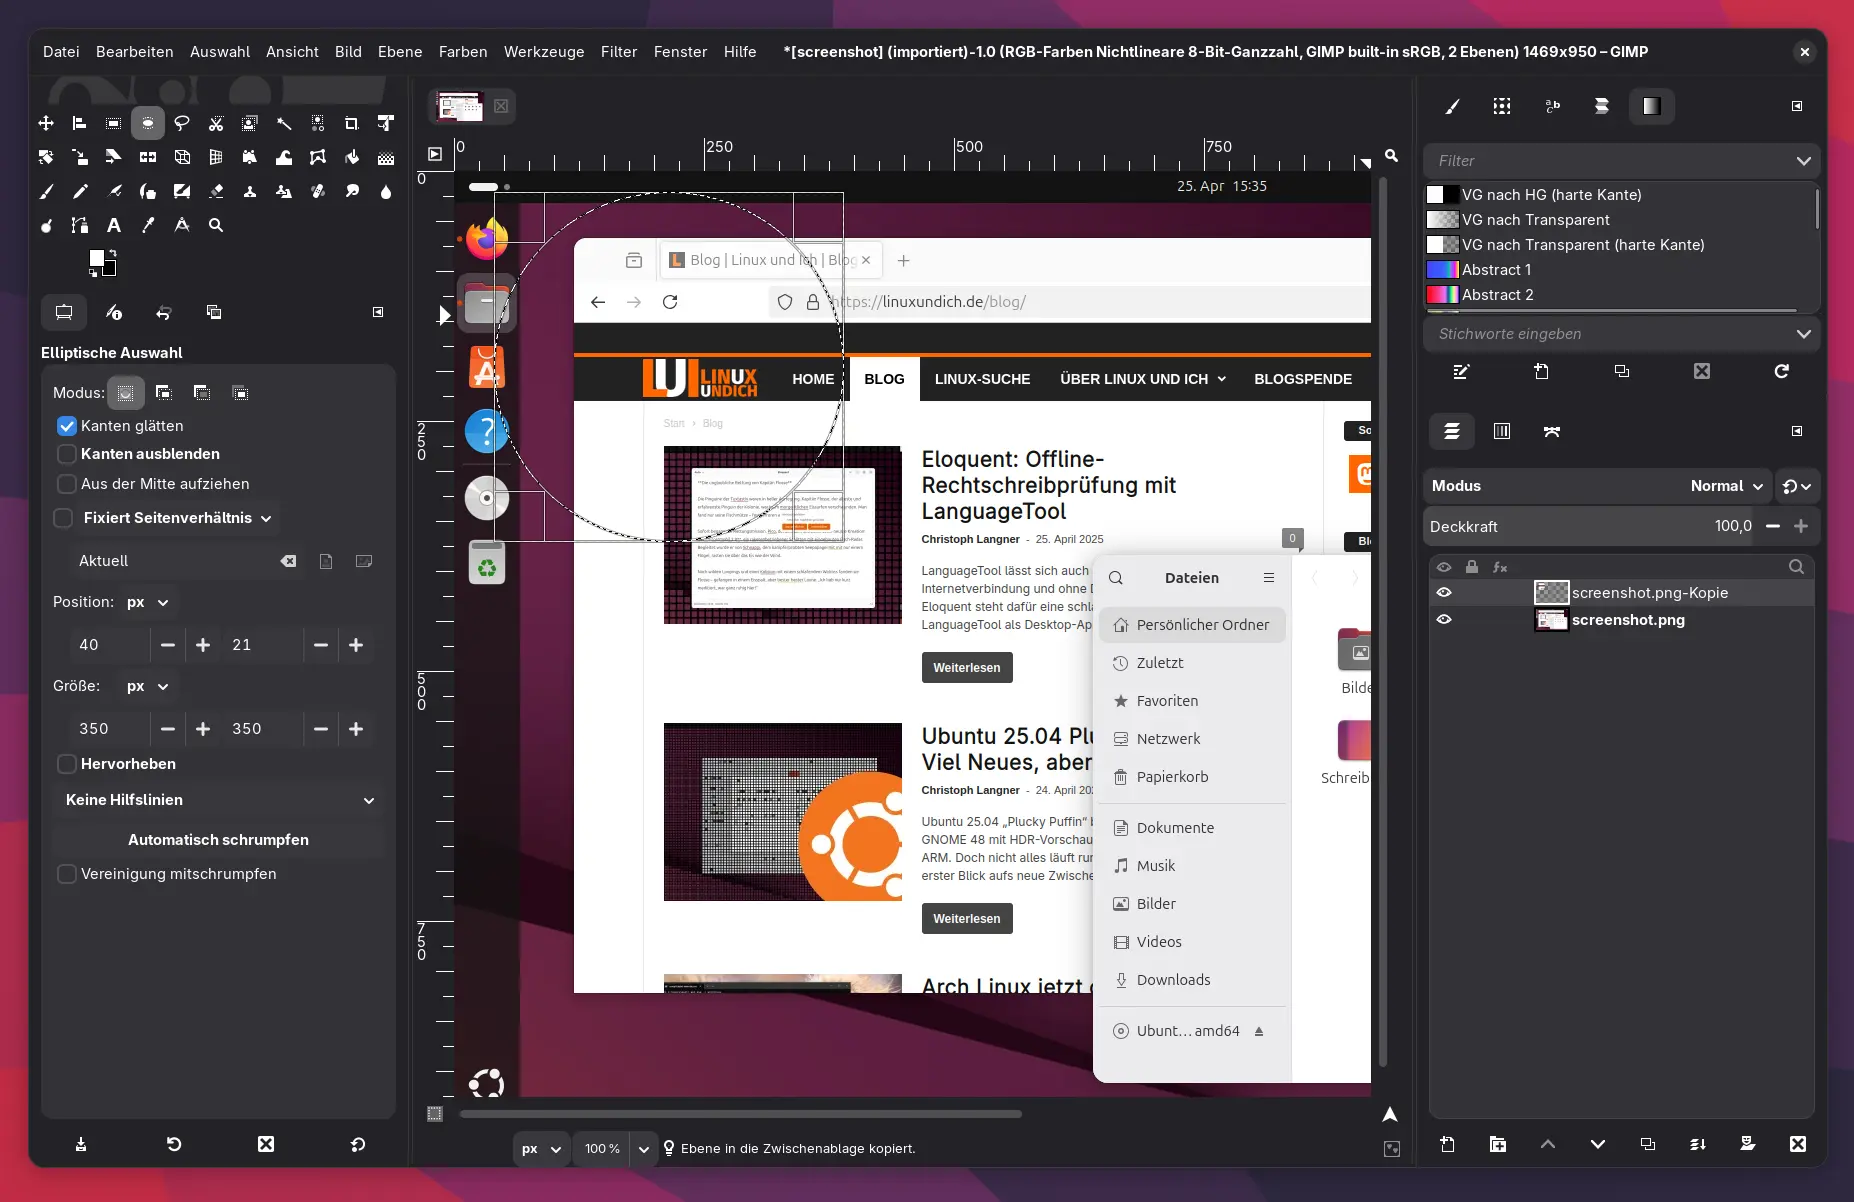The height and width of the screenshot is (1202, 1854).
Task: Open the Ebene menu
Action: click(x=399, y=52)
